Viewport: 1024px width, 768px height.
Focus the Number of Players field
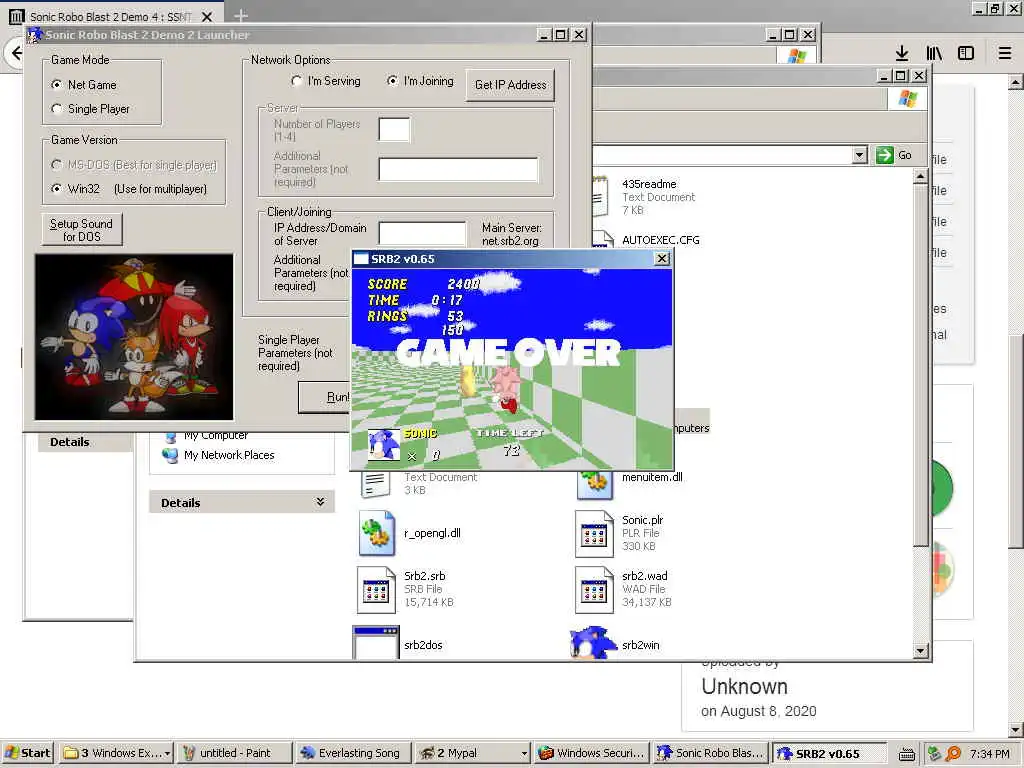pyautogui.click(x=394, y=129)
